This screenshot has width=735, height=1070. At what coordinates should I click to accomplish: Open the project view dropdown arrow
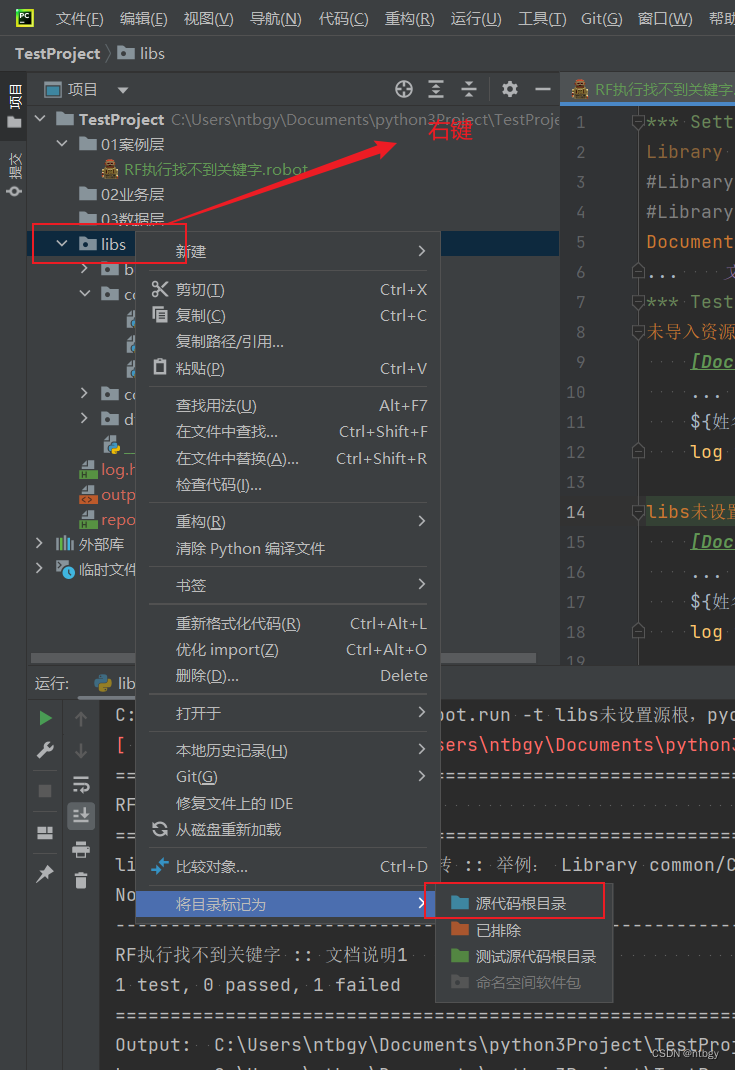123,89
